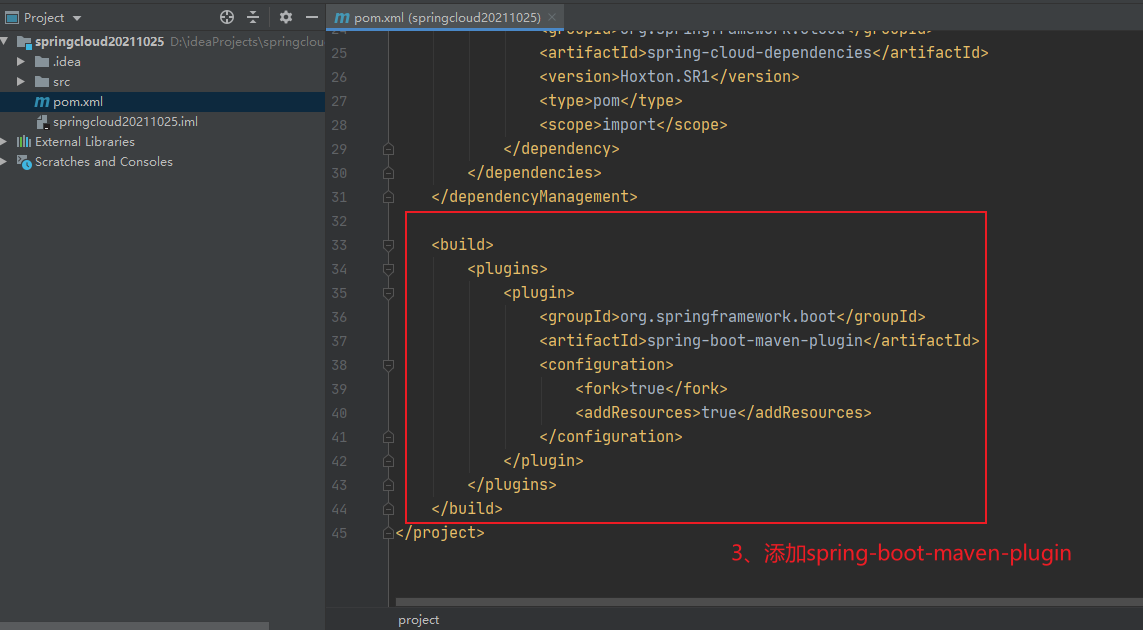This screenshot has width=1143, height=630.
Task: Expand the src folder
Action: click(21, 82)
